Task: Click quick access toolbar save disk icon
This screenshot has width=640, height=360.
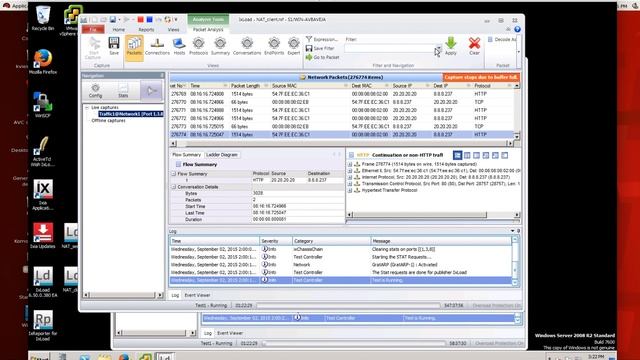Action: 113,20
